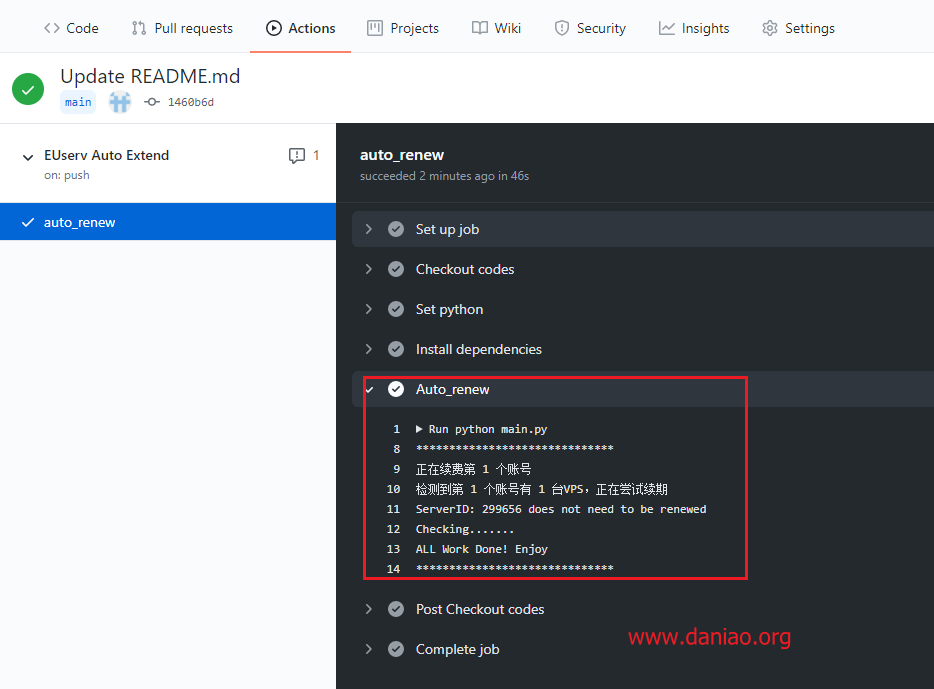Click the Pull requests branch icon
This screenshot has width=934, height=689.
(139, 28)
